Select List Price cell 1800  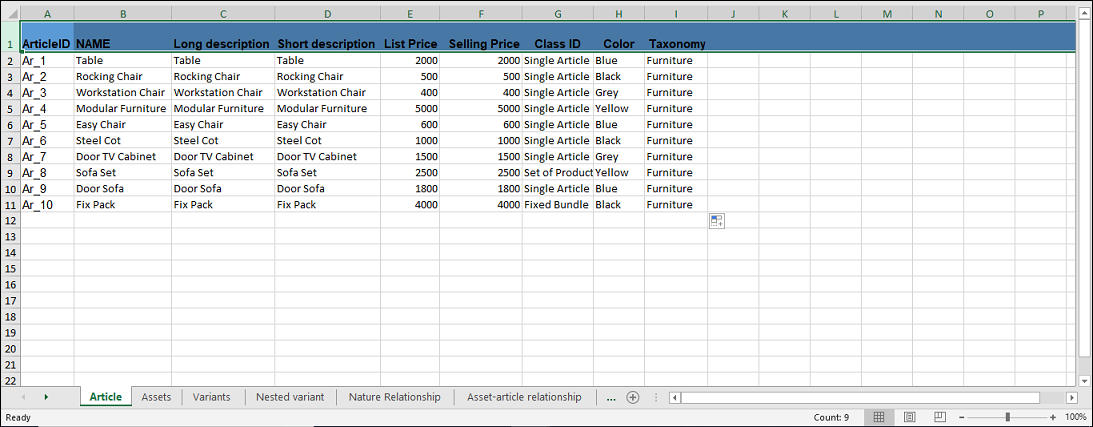coord(411,189)
